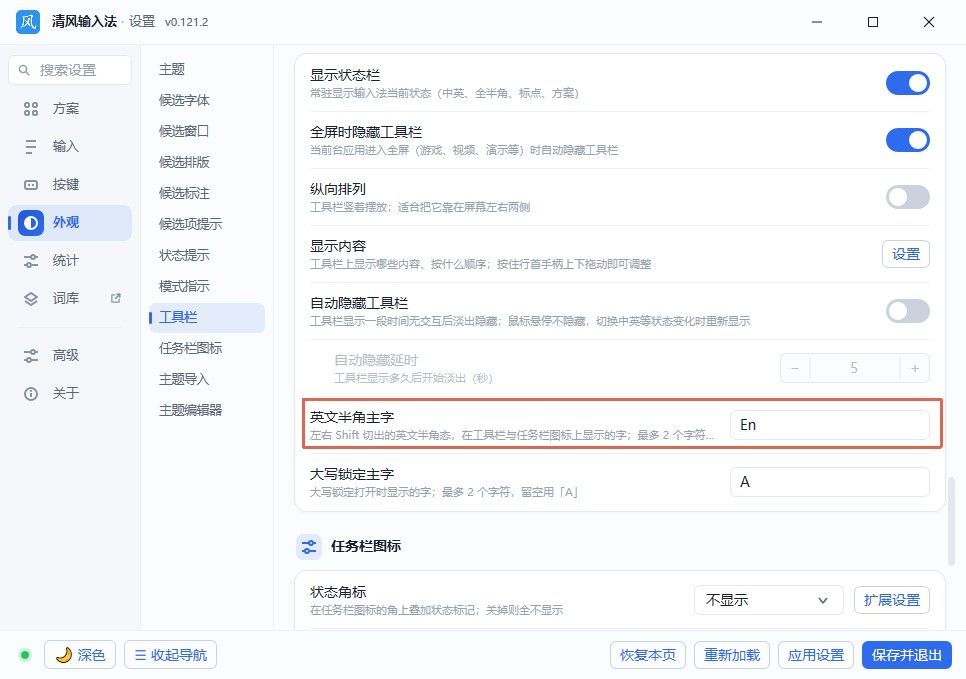Click the 词库 layers icon
Screen dimensions: 966x679
point(31,299)
